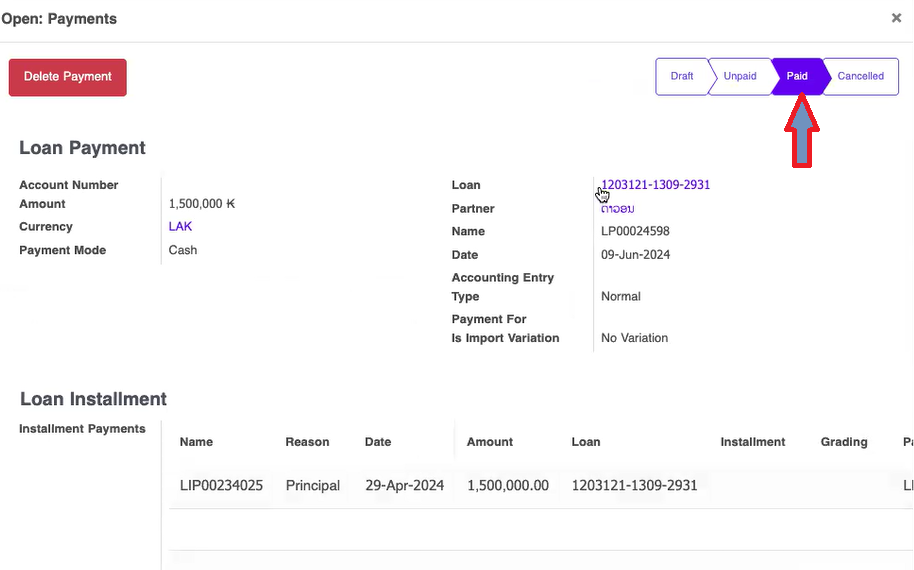The image size is (914, 570).
Task: Open the Partner name link
Action: click(x=618, y=208)
